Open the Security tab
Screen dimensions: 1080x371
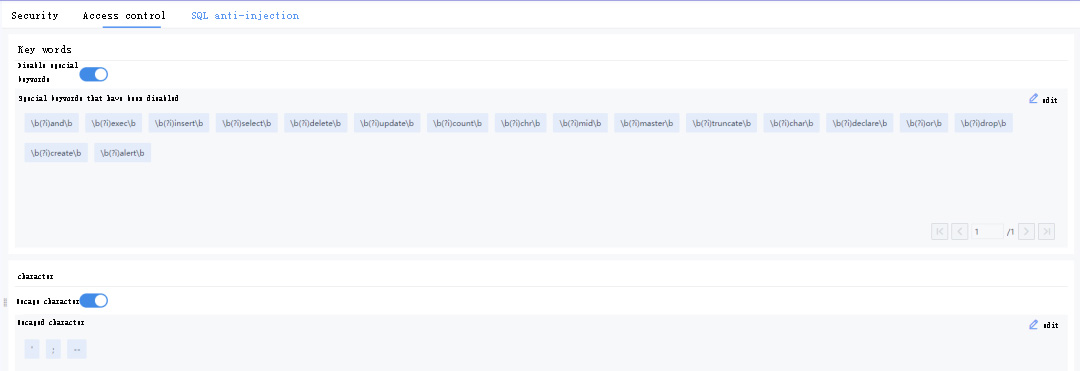(34, 15)
